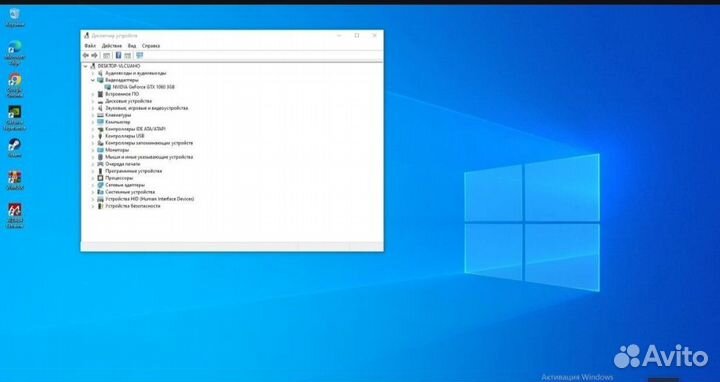Open Google Chrome desktop shortcut
Viewport: 720px width, 382px height.
15,85
